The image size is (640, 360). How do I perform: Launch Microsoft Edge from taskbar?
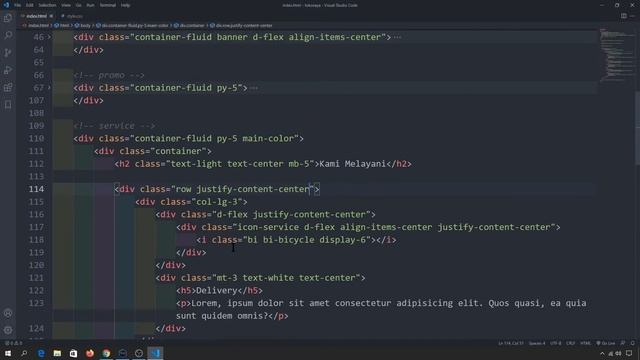click(x=41, y=353)
